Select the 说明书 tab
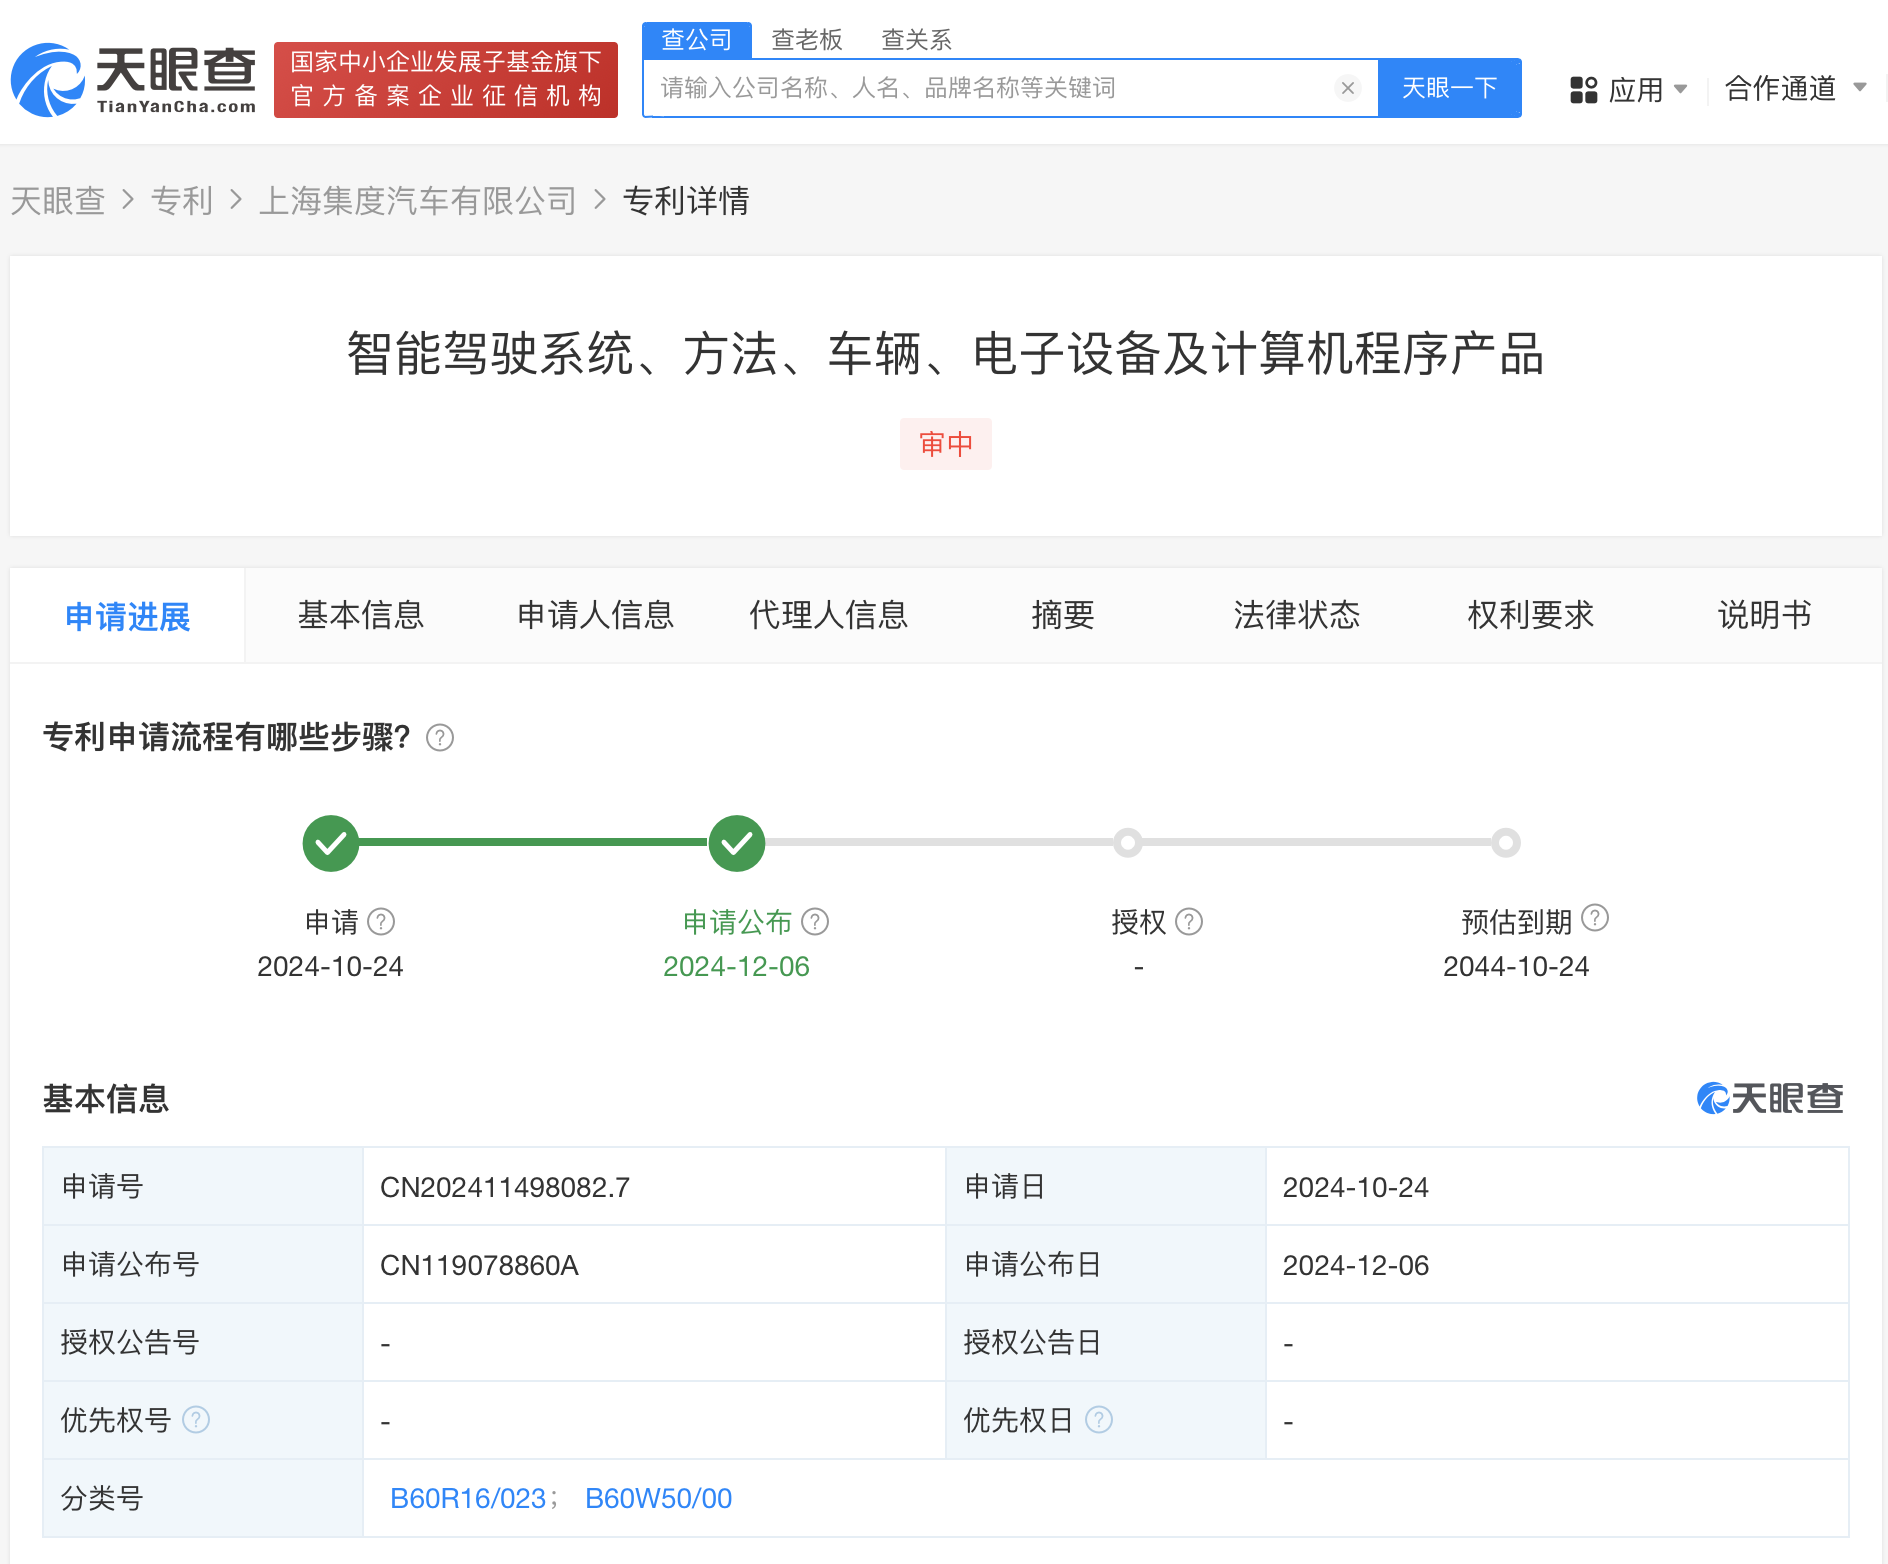Image resolution: width=1888 pixels, height=1564 pixels. click(1765, 615)
